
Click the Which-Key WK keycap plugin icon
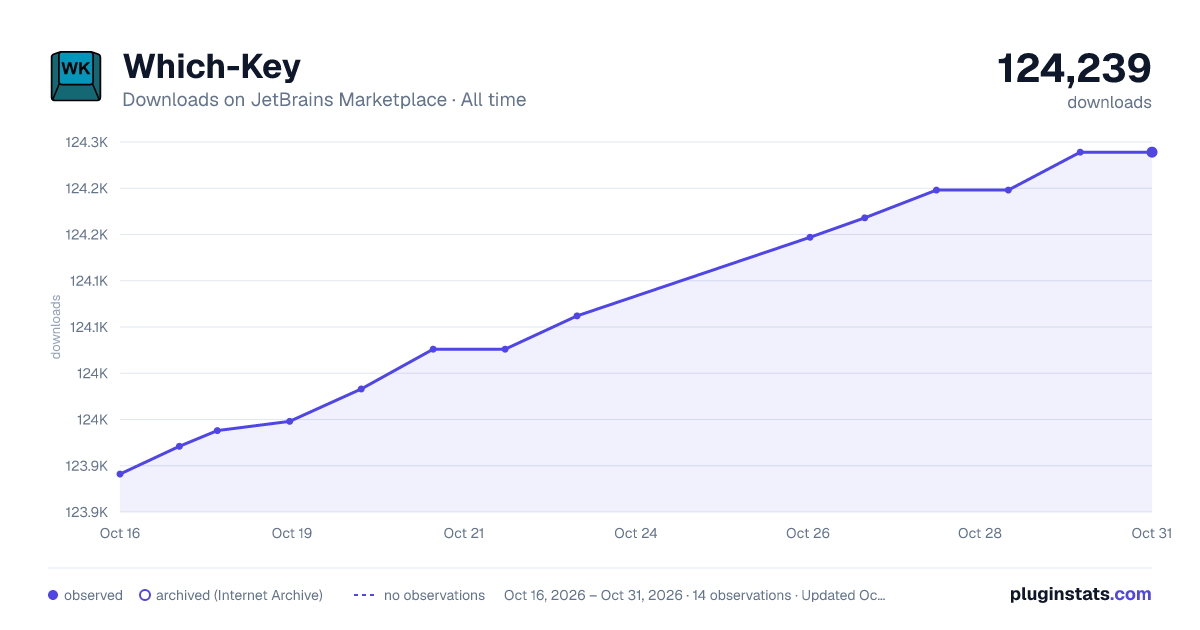coord(76,76)
